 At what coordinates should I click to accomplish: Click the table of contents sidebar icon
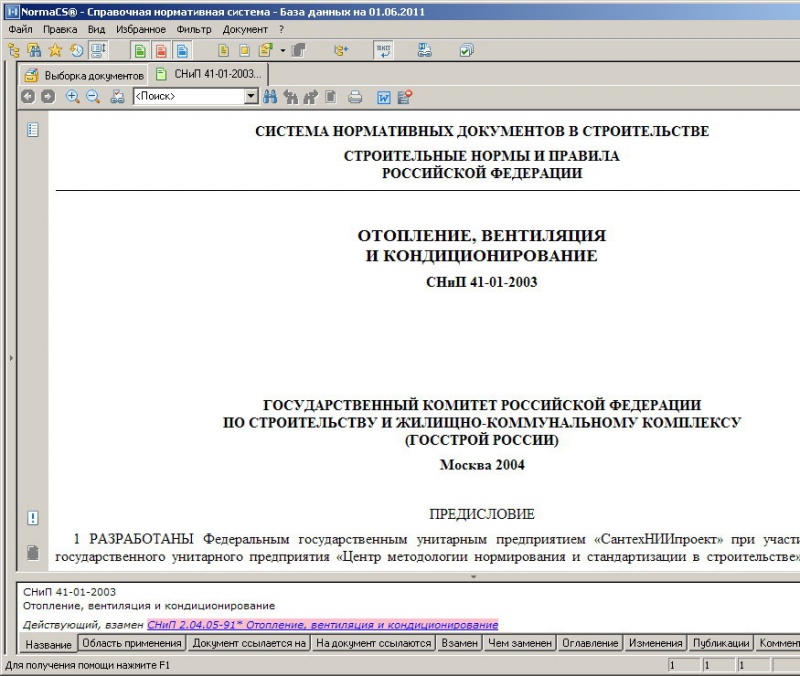pyautogui.click(x=32, y=129)
